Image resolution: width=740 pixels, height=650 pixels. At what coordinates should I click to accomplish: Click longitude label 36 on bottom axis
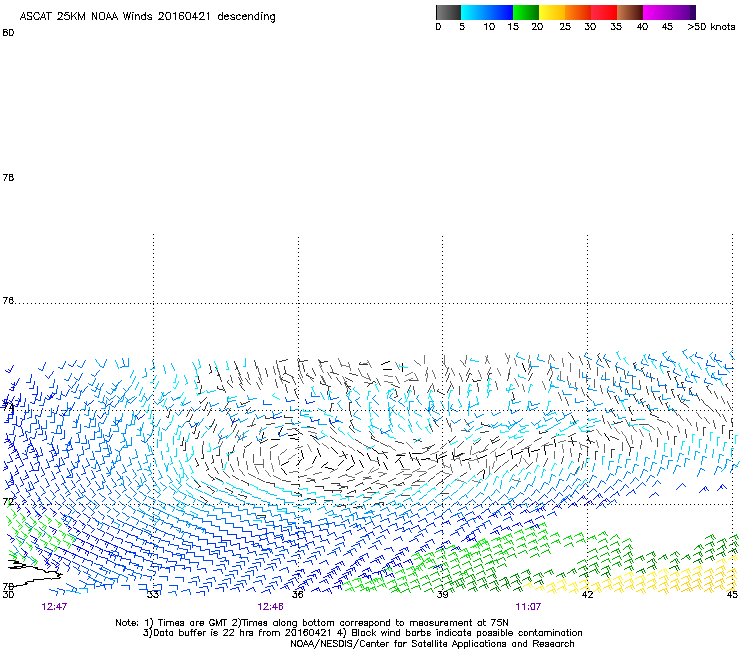(x=298, y=594)
